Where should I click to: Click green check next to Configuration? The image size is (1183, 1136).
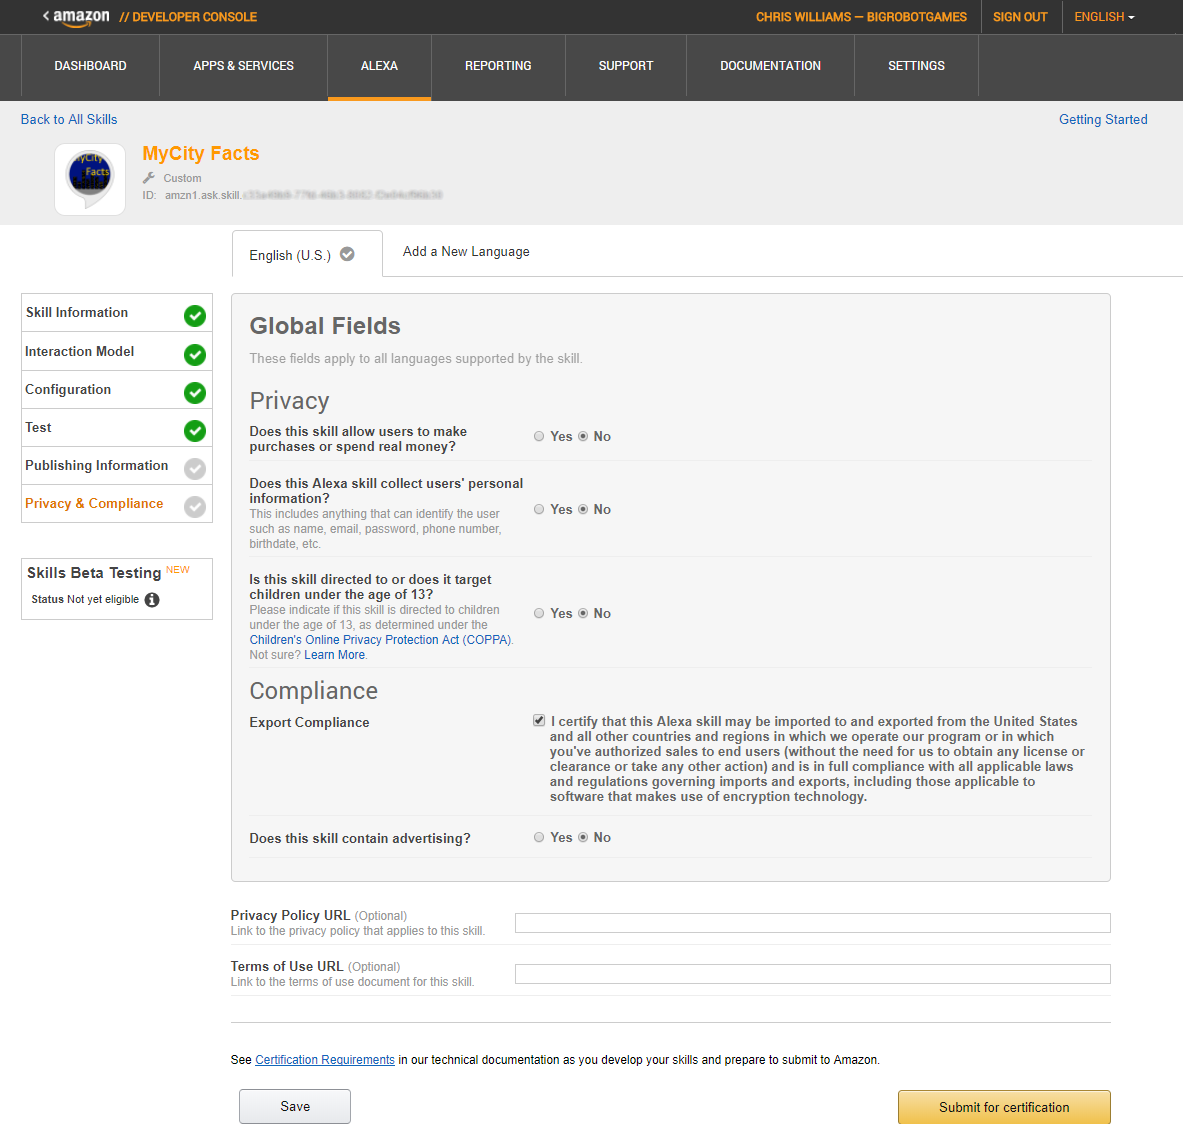click(x=195, y=392)
